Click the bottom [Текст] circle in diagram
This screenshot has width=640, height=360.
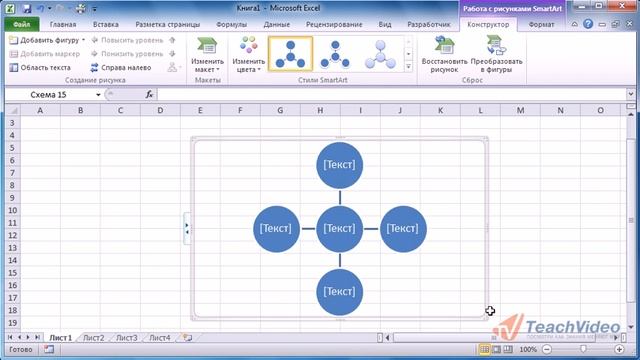[x=340, y=292]
